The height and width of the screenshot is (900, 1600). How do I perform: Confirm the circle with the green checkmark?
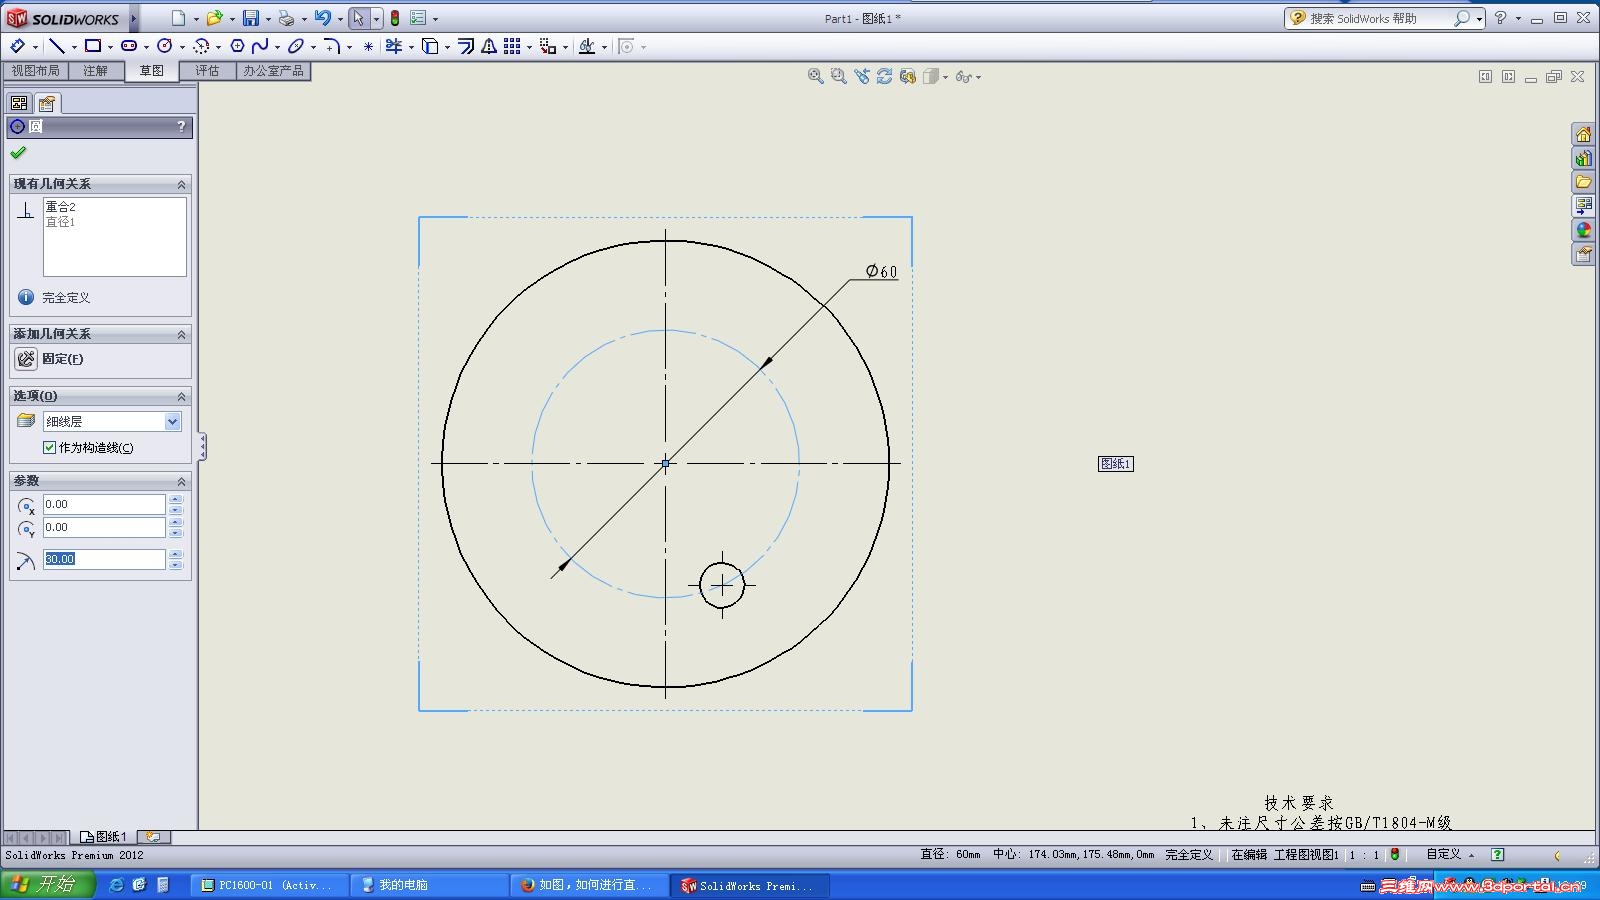[18, 153]
